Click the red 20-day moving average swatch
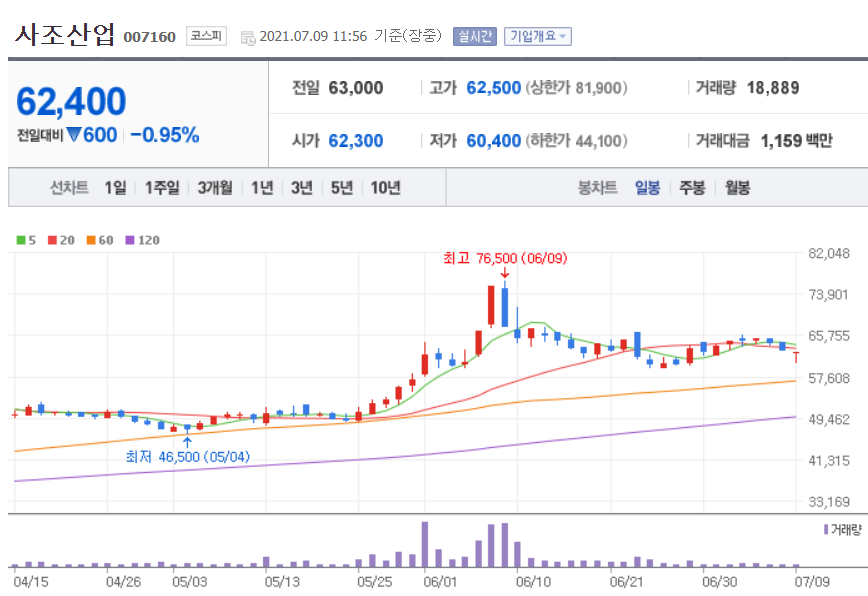Viewport: 868px width, 596px height. (x=53, y=240)
